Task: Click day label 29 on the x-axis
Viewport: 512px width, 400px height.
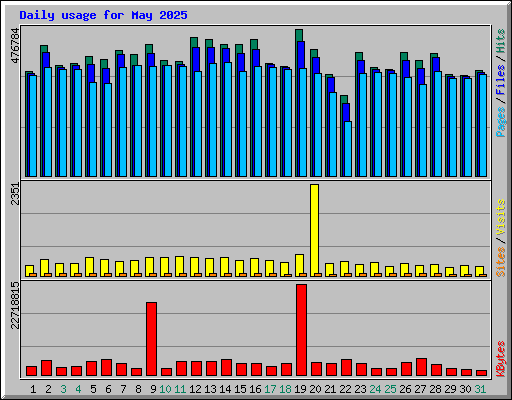Action: click(x=450, y=389)
